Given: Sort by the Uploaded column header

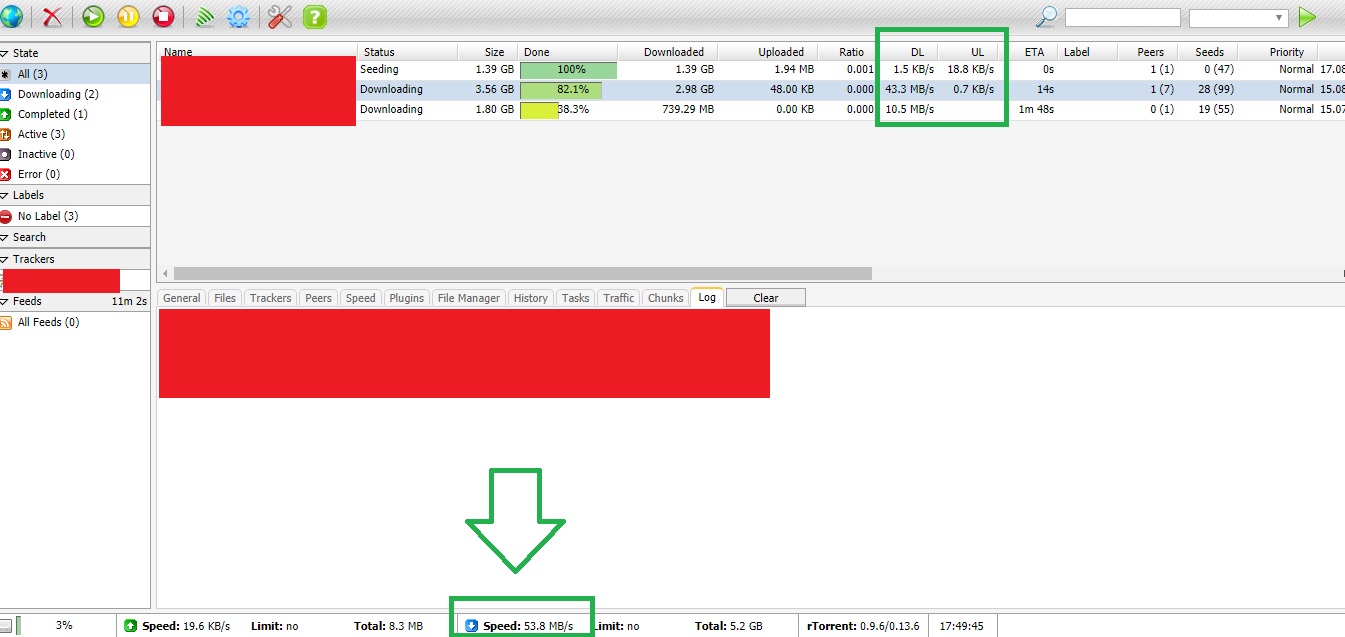Looking at the screenshot, I should [768, 52].
